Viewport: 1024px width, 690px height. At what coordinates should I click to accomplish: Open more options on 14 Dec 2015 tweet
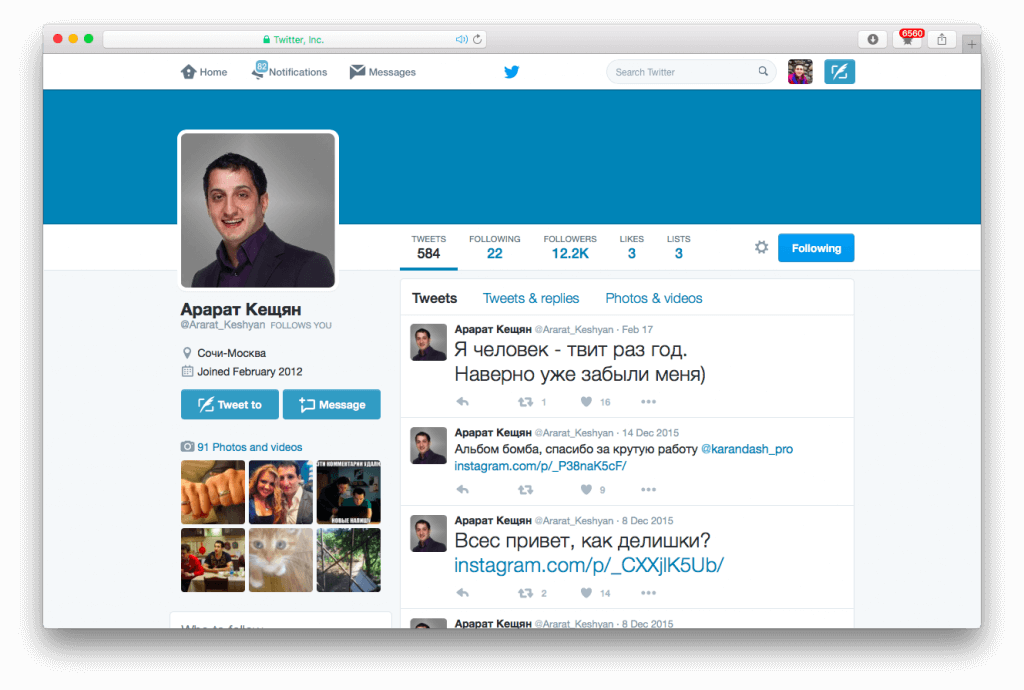(x=648, y=489)
